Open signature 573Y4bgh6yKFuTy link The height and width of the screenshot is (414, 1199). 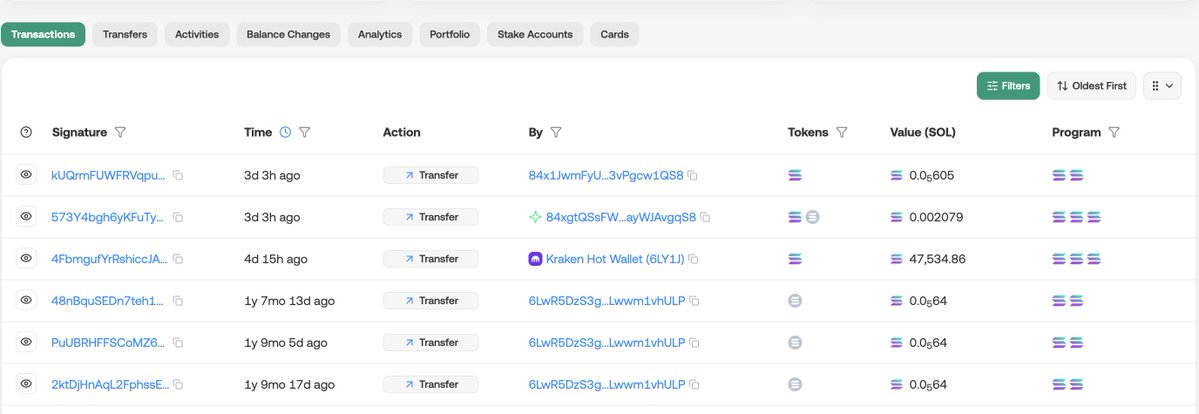click(x=108, y=217)
